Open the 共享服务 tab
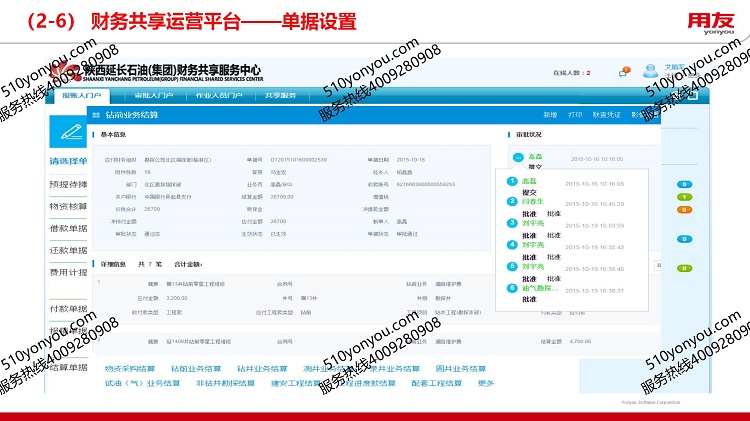Viewport: 750px width, 421px height. (x=281, y=95)
